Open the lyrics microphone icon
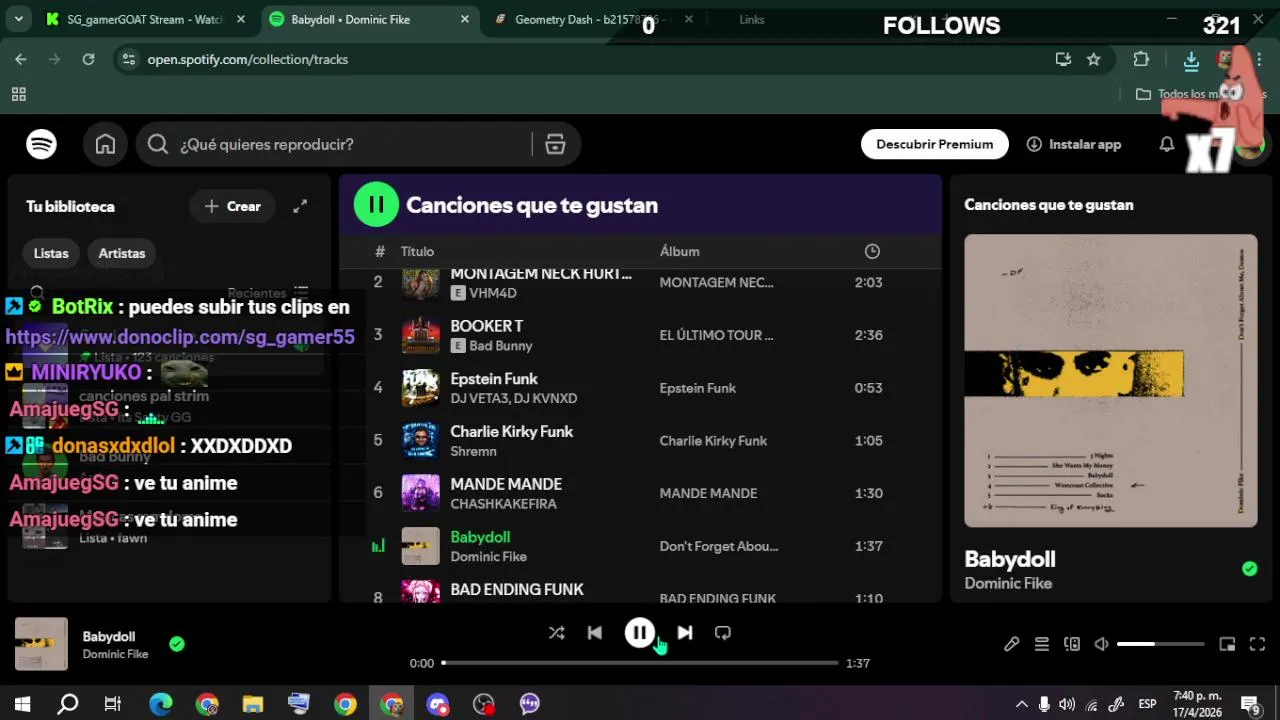The height and width of the screenshot is (720, 1280). 1012,644
